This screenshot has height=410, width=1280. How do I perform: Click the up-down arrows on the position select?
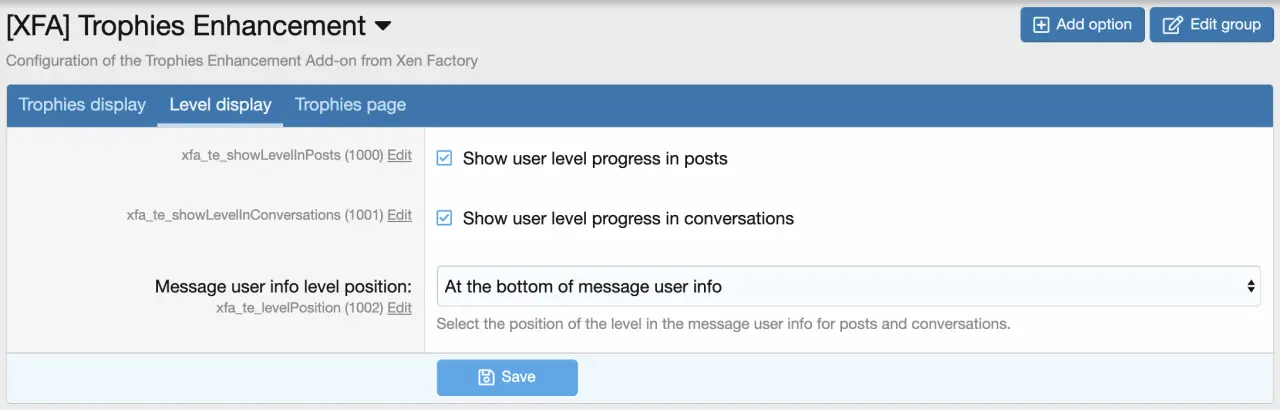pyautogui.click(x=1250, y=286)
